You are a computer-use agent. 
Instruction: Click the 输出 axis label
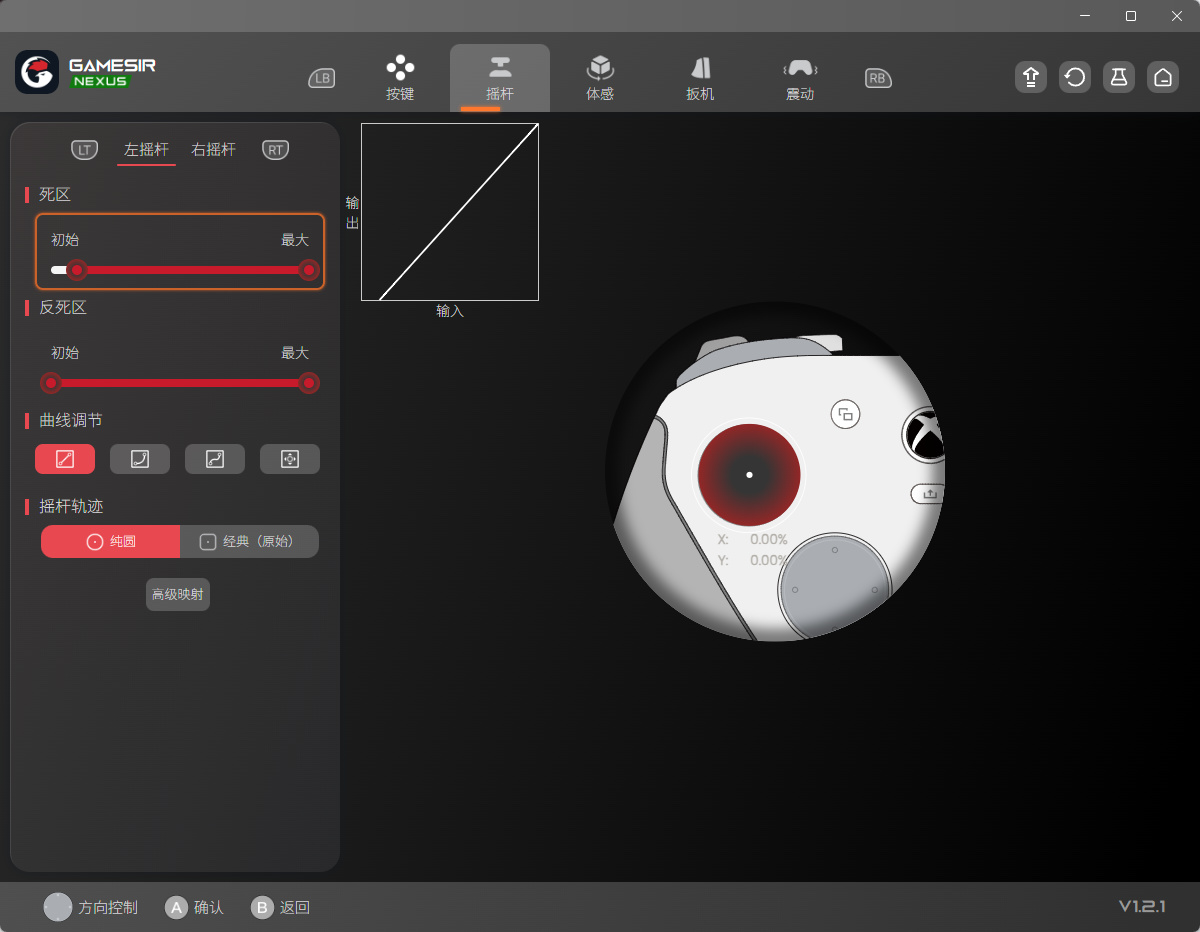(x=352, y=212)
